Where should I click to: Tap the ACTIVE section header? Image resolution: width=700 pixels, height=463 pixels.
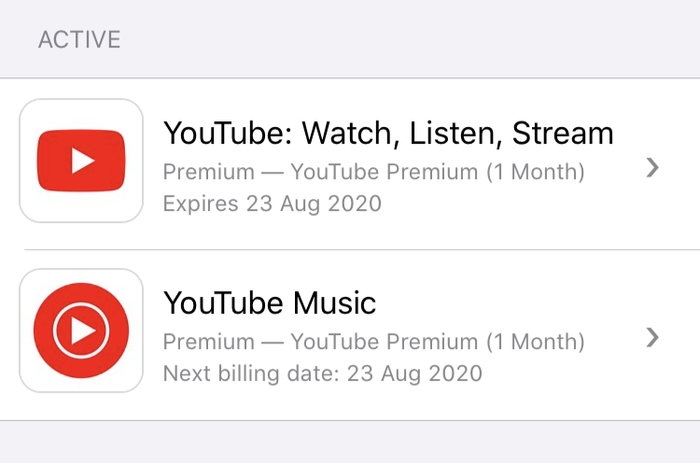click(79, 39)
